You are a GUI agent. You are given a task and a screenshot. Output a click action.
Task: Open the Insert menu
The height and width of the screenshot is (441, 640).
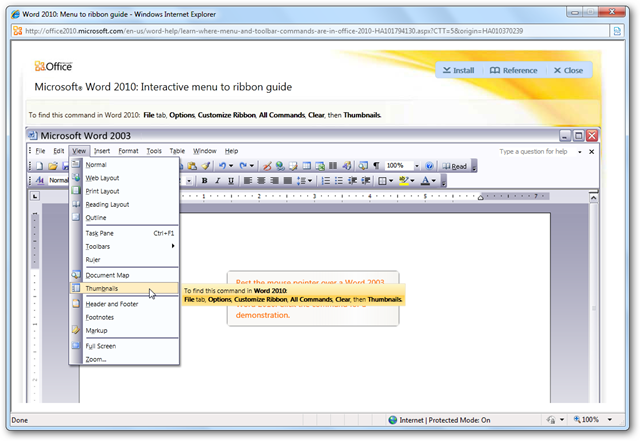[x=102, y=151]
